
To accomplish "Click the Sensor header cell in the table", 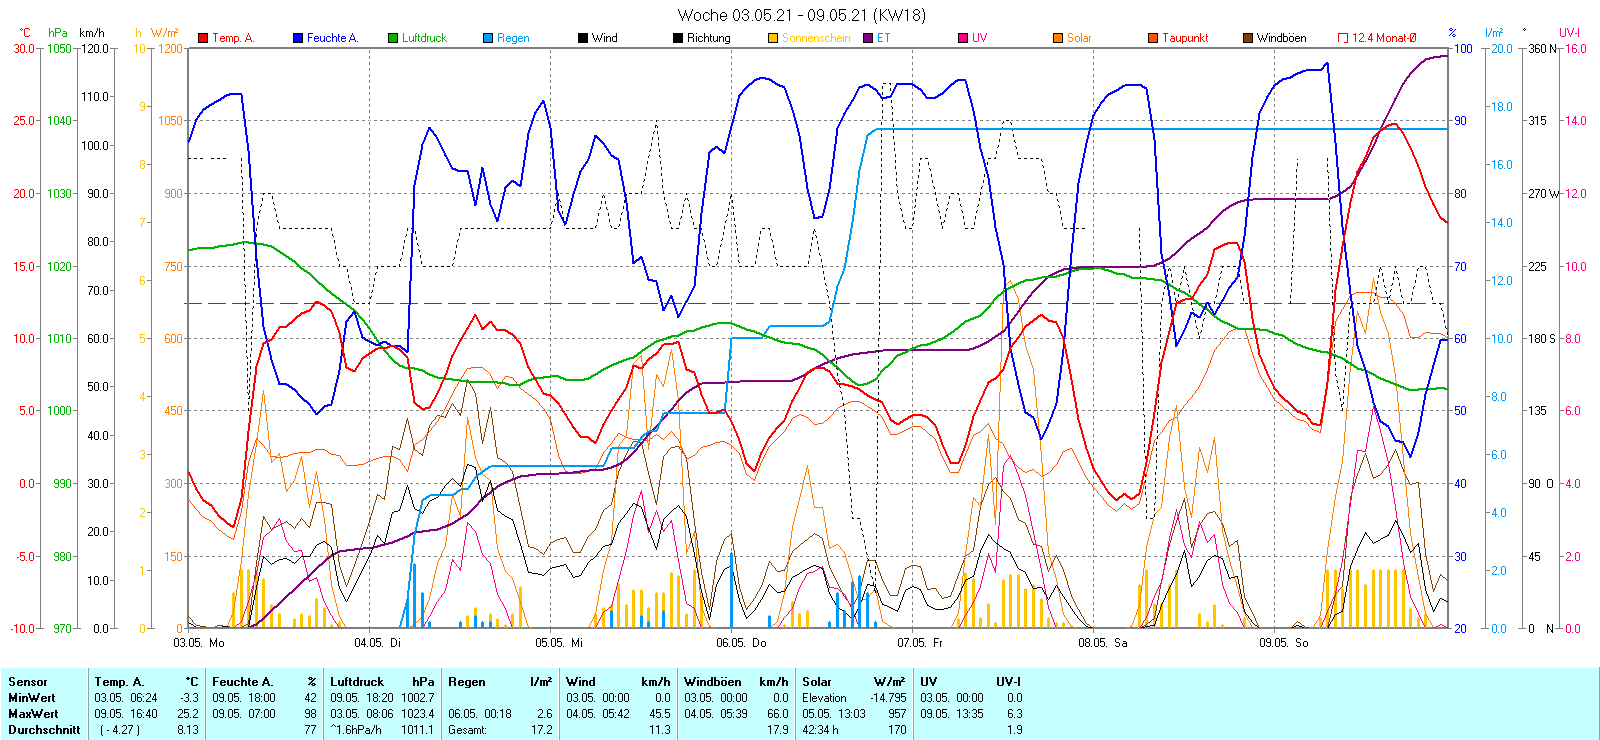I will coord(27,682).
